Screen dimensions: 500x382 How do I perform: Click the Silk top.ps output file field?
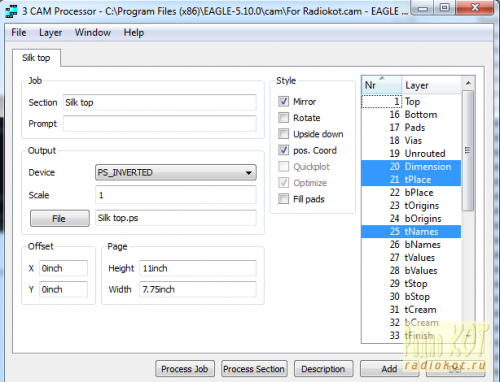coord(176,218)
